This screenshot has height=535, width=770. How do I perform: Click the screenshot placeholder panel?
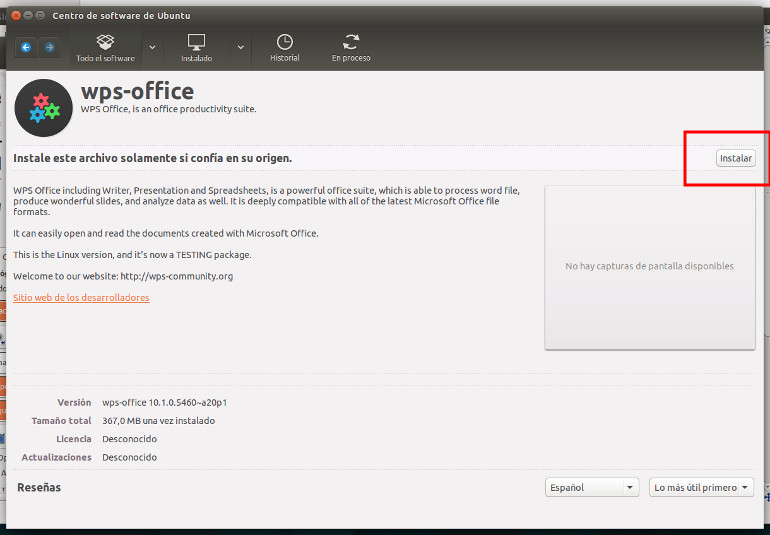tap(649, 268)
